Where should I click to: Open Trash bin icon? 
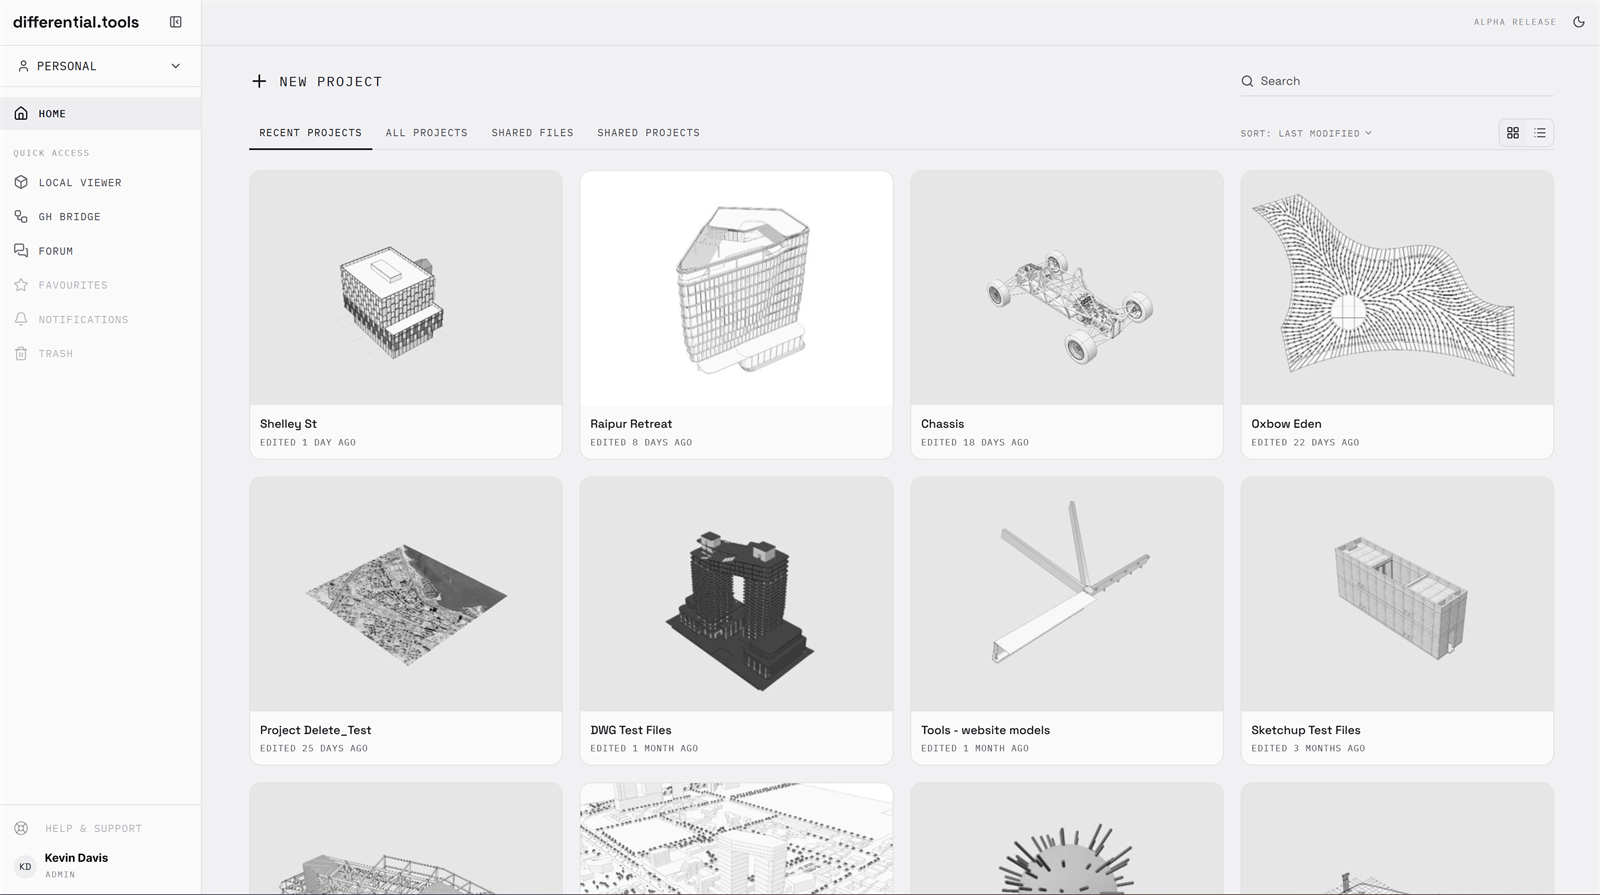click(x=21, y=354)
